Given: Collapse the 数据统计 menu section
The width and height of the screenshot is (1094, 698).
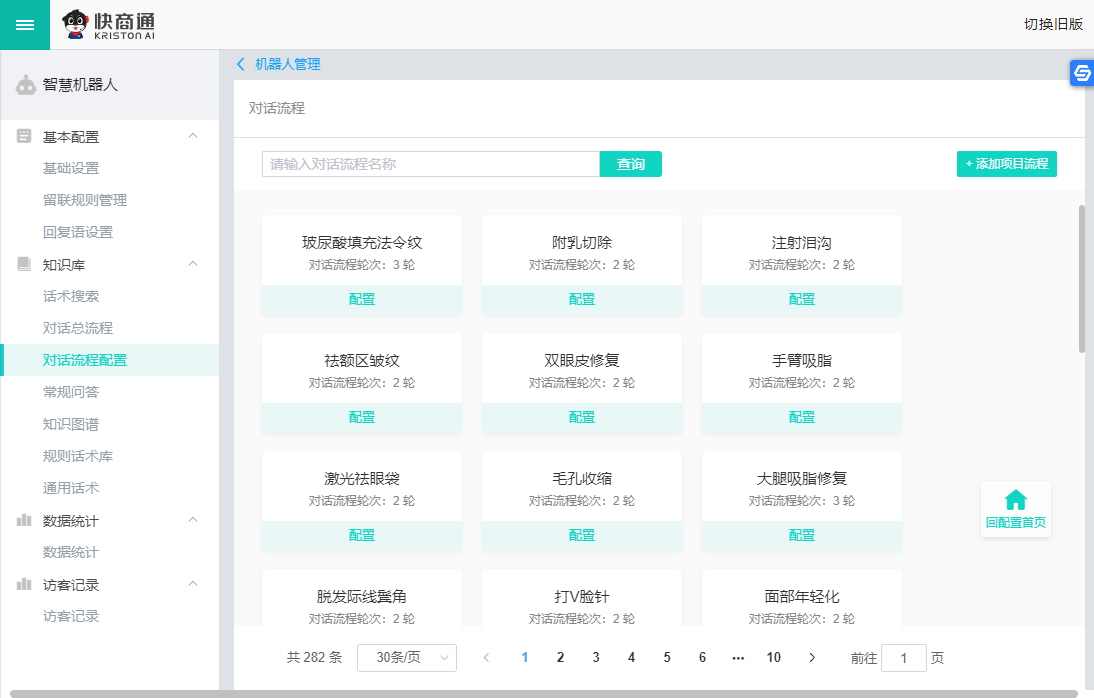Looking at the screenshot, I should click(x=193, y=520).
